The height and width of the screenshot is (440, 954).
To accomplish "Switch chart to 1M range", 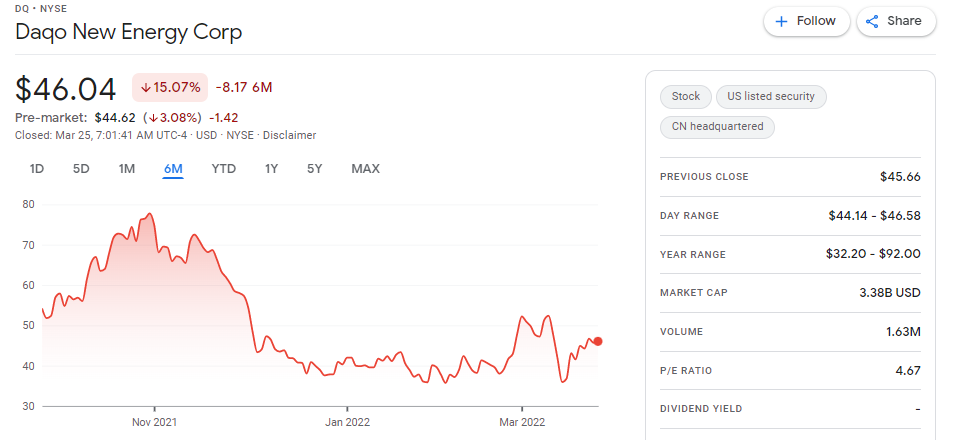I will click(x=127, y=169).
